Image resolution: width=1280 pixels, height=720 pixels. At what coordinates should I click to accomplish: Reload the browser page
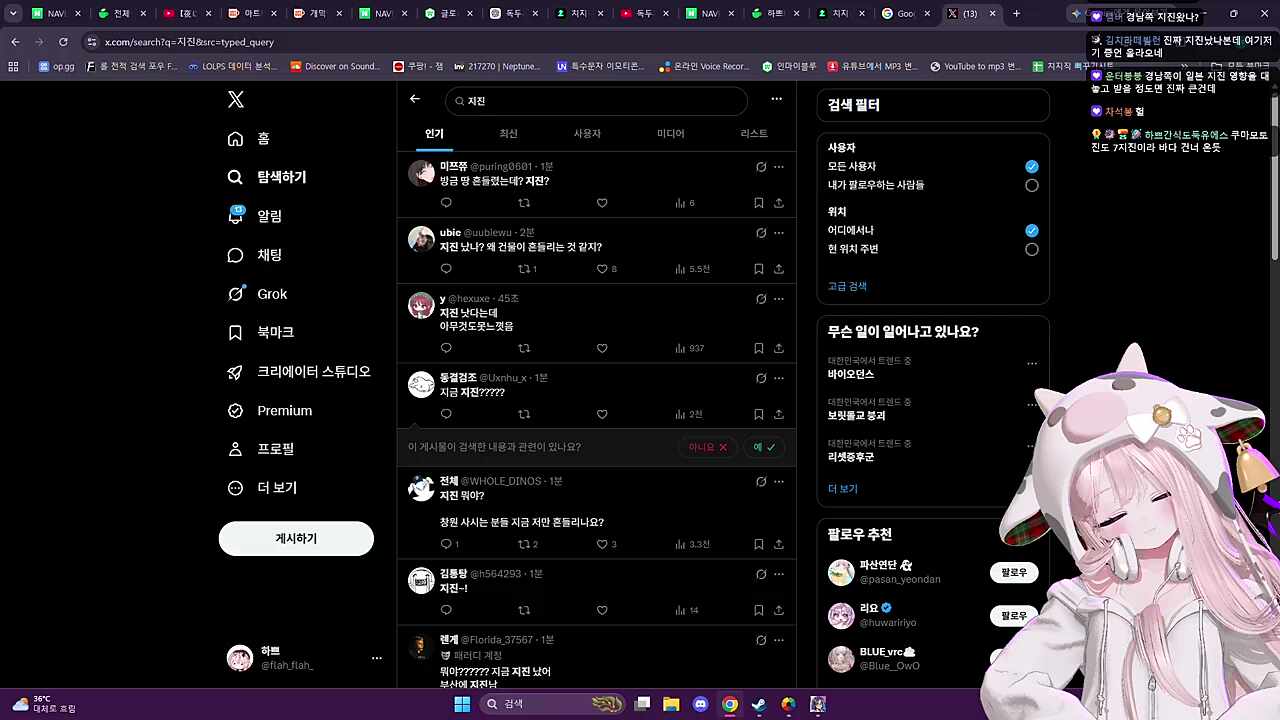coord(63,42)
